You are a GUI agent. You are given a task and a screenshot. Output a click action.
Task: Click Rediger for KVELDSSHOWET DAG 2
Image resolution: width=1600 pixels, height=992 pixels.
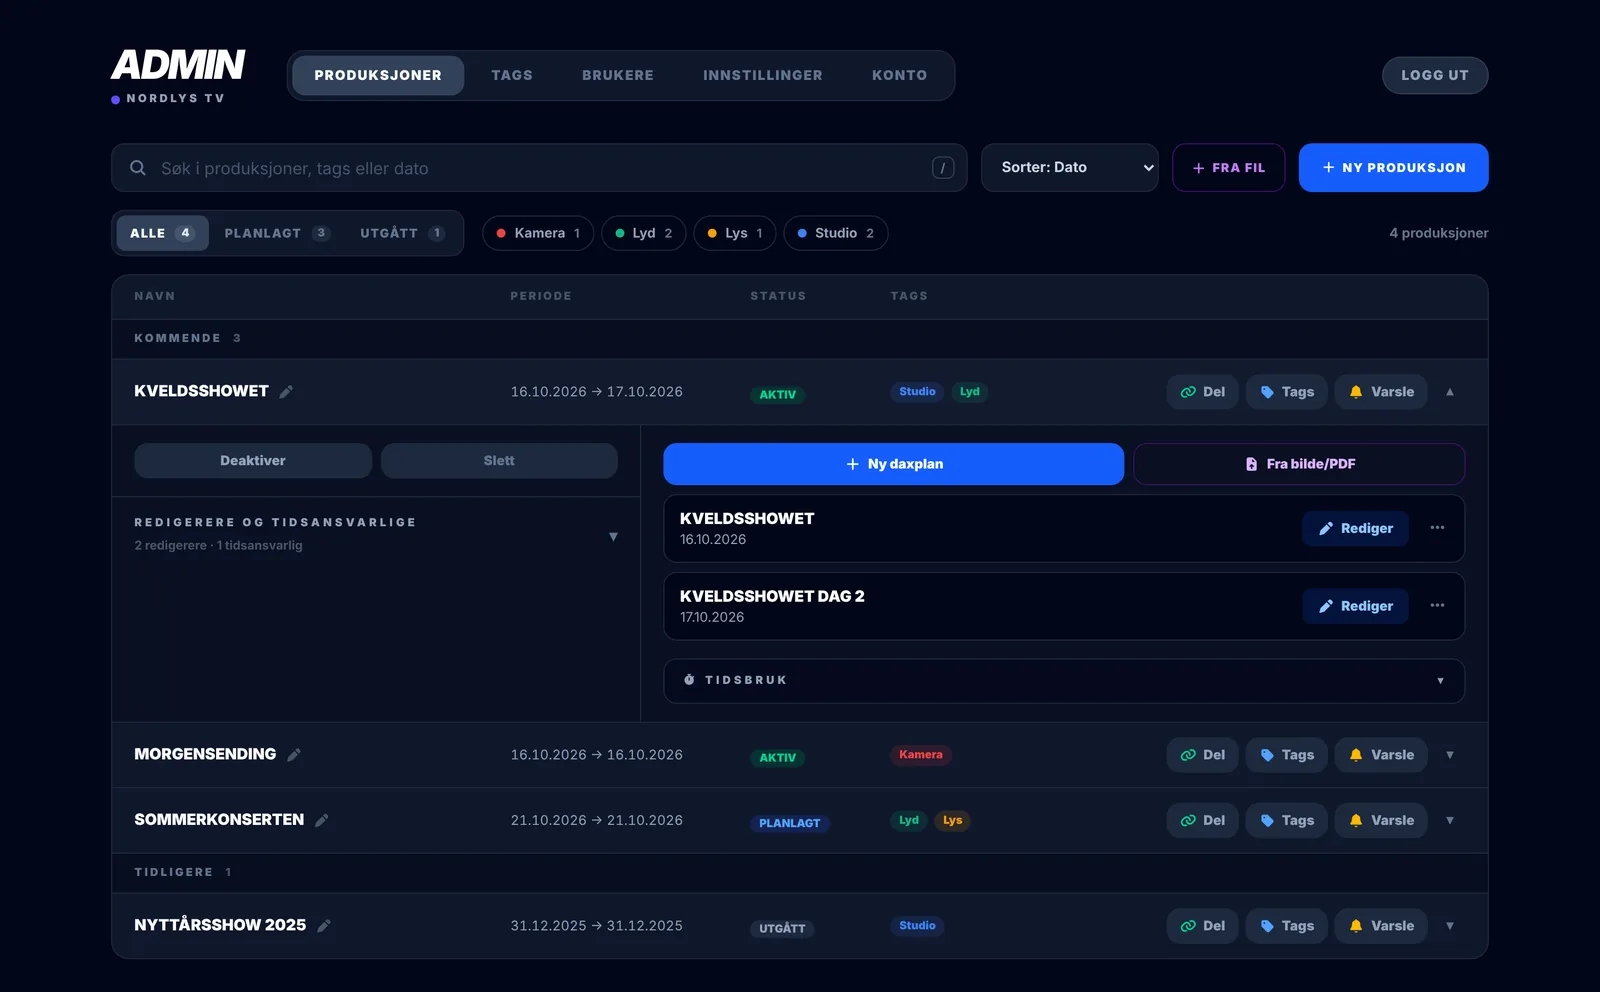(1355, 606)
